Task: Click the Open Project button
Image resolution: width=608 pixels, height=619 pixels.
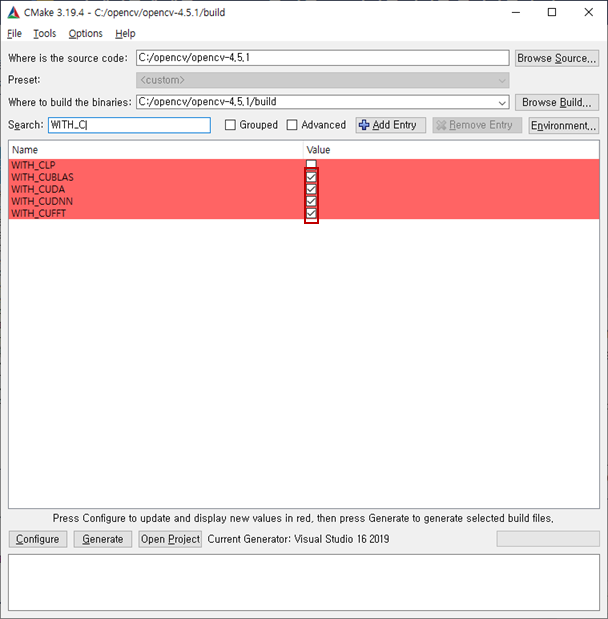Action: click(x=170, y=539)
